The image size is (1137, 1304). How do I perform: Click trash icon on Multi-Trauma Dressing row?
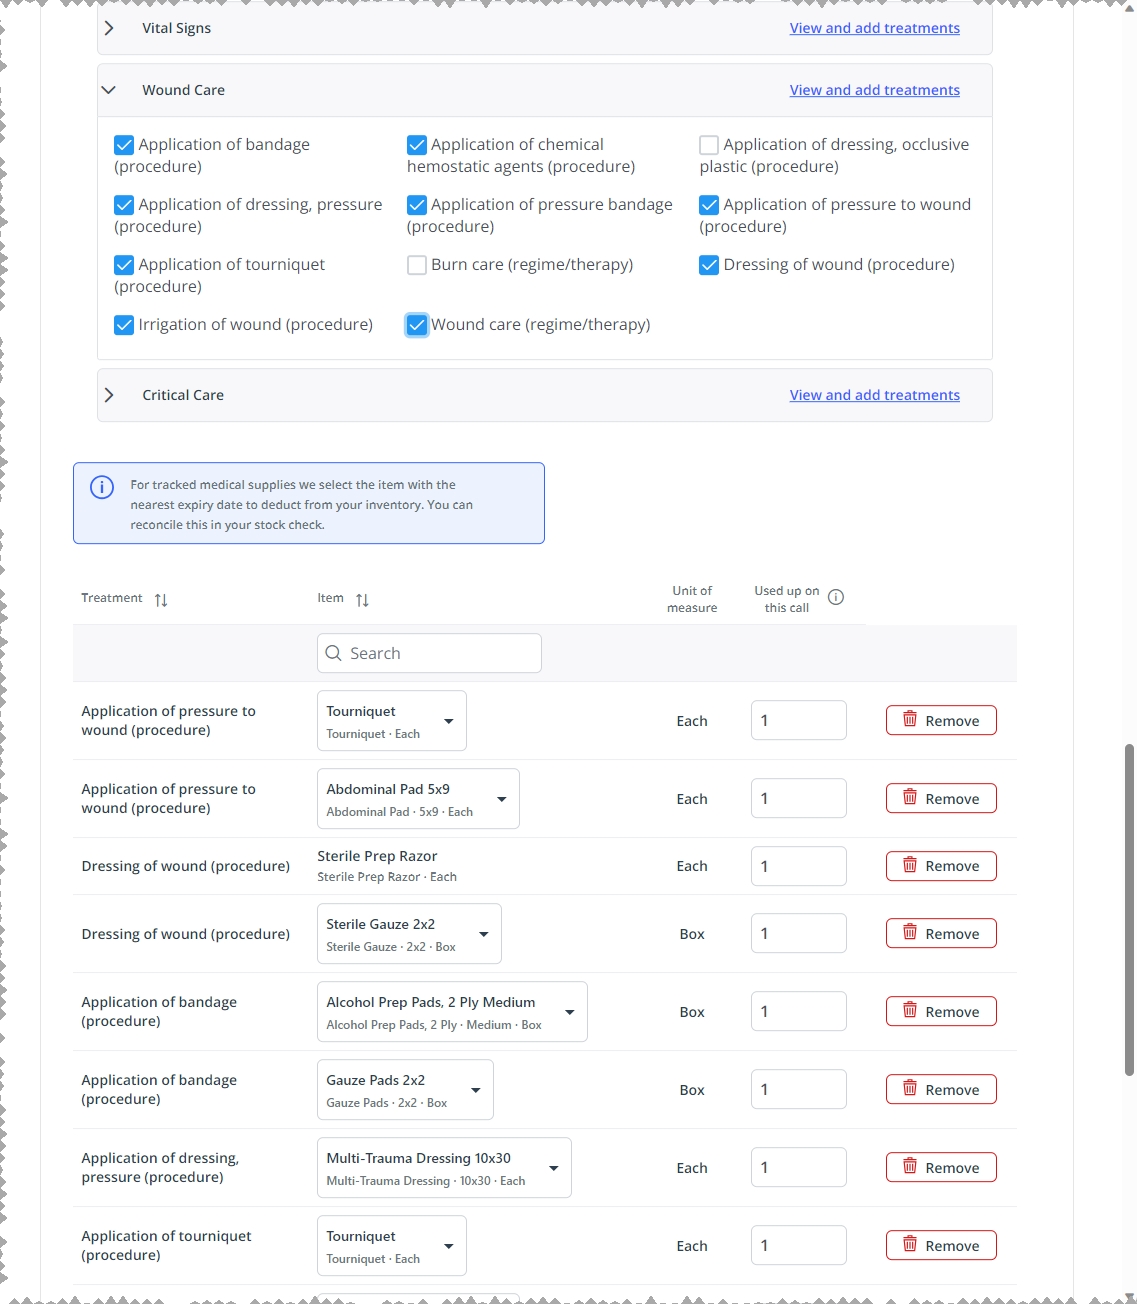(910, 1166)
